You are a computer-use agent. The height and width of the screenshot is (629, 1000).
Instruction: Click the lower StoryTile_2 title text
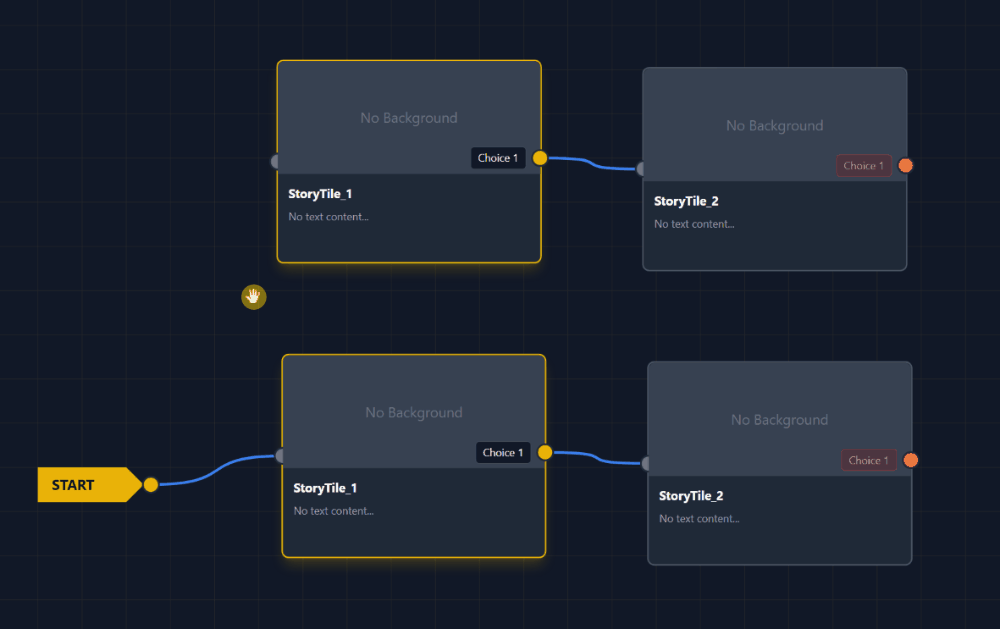(691, 496)
